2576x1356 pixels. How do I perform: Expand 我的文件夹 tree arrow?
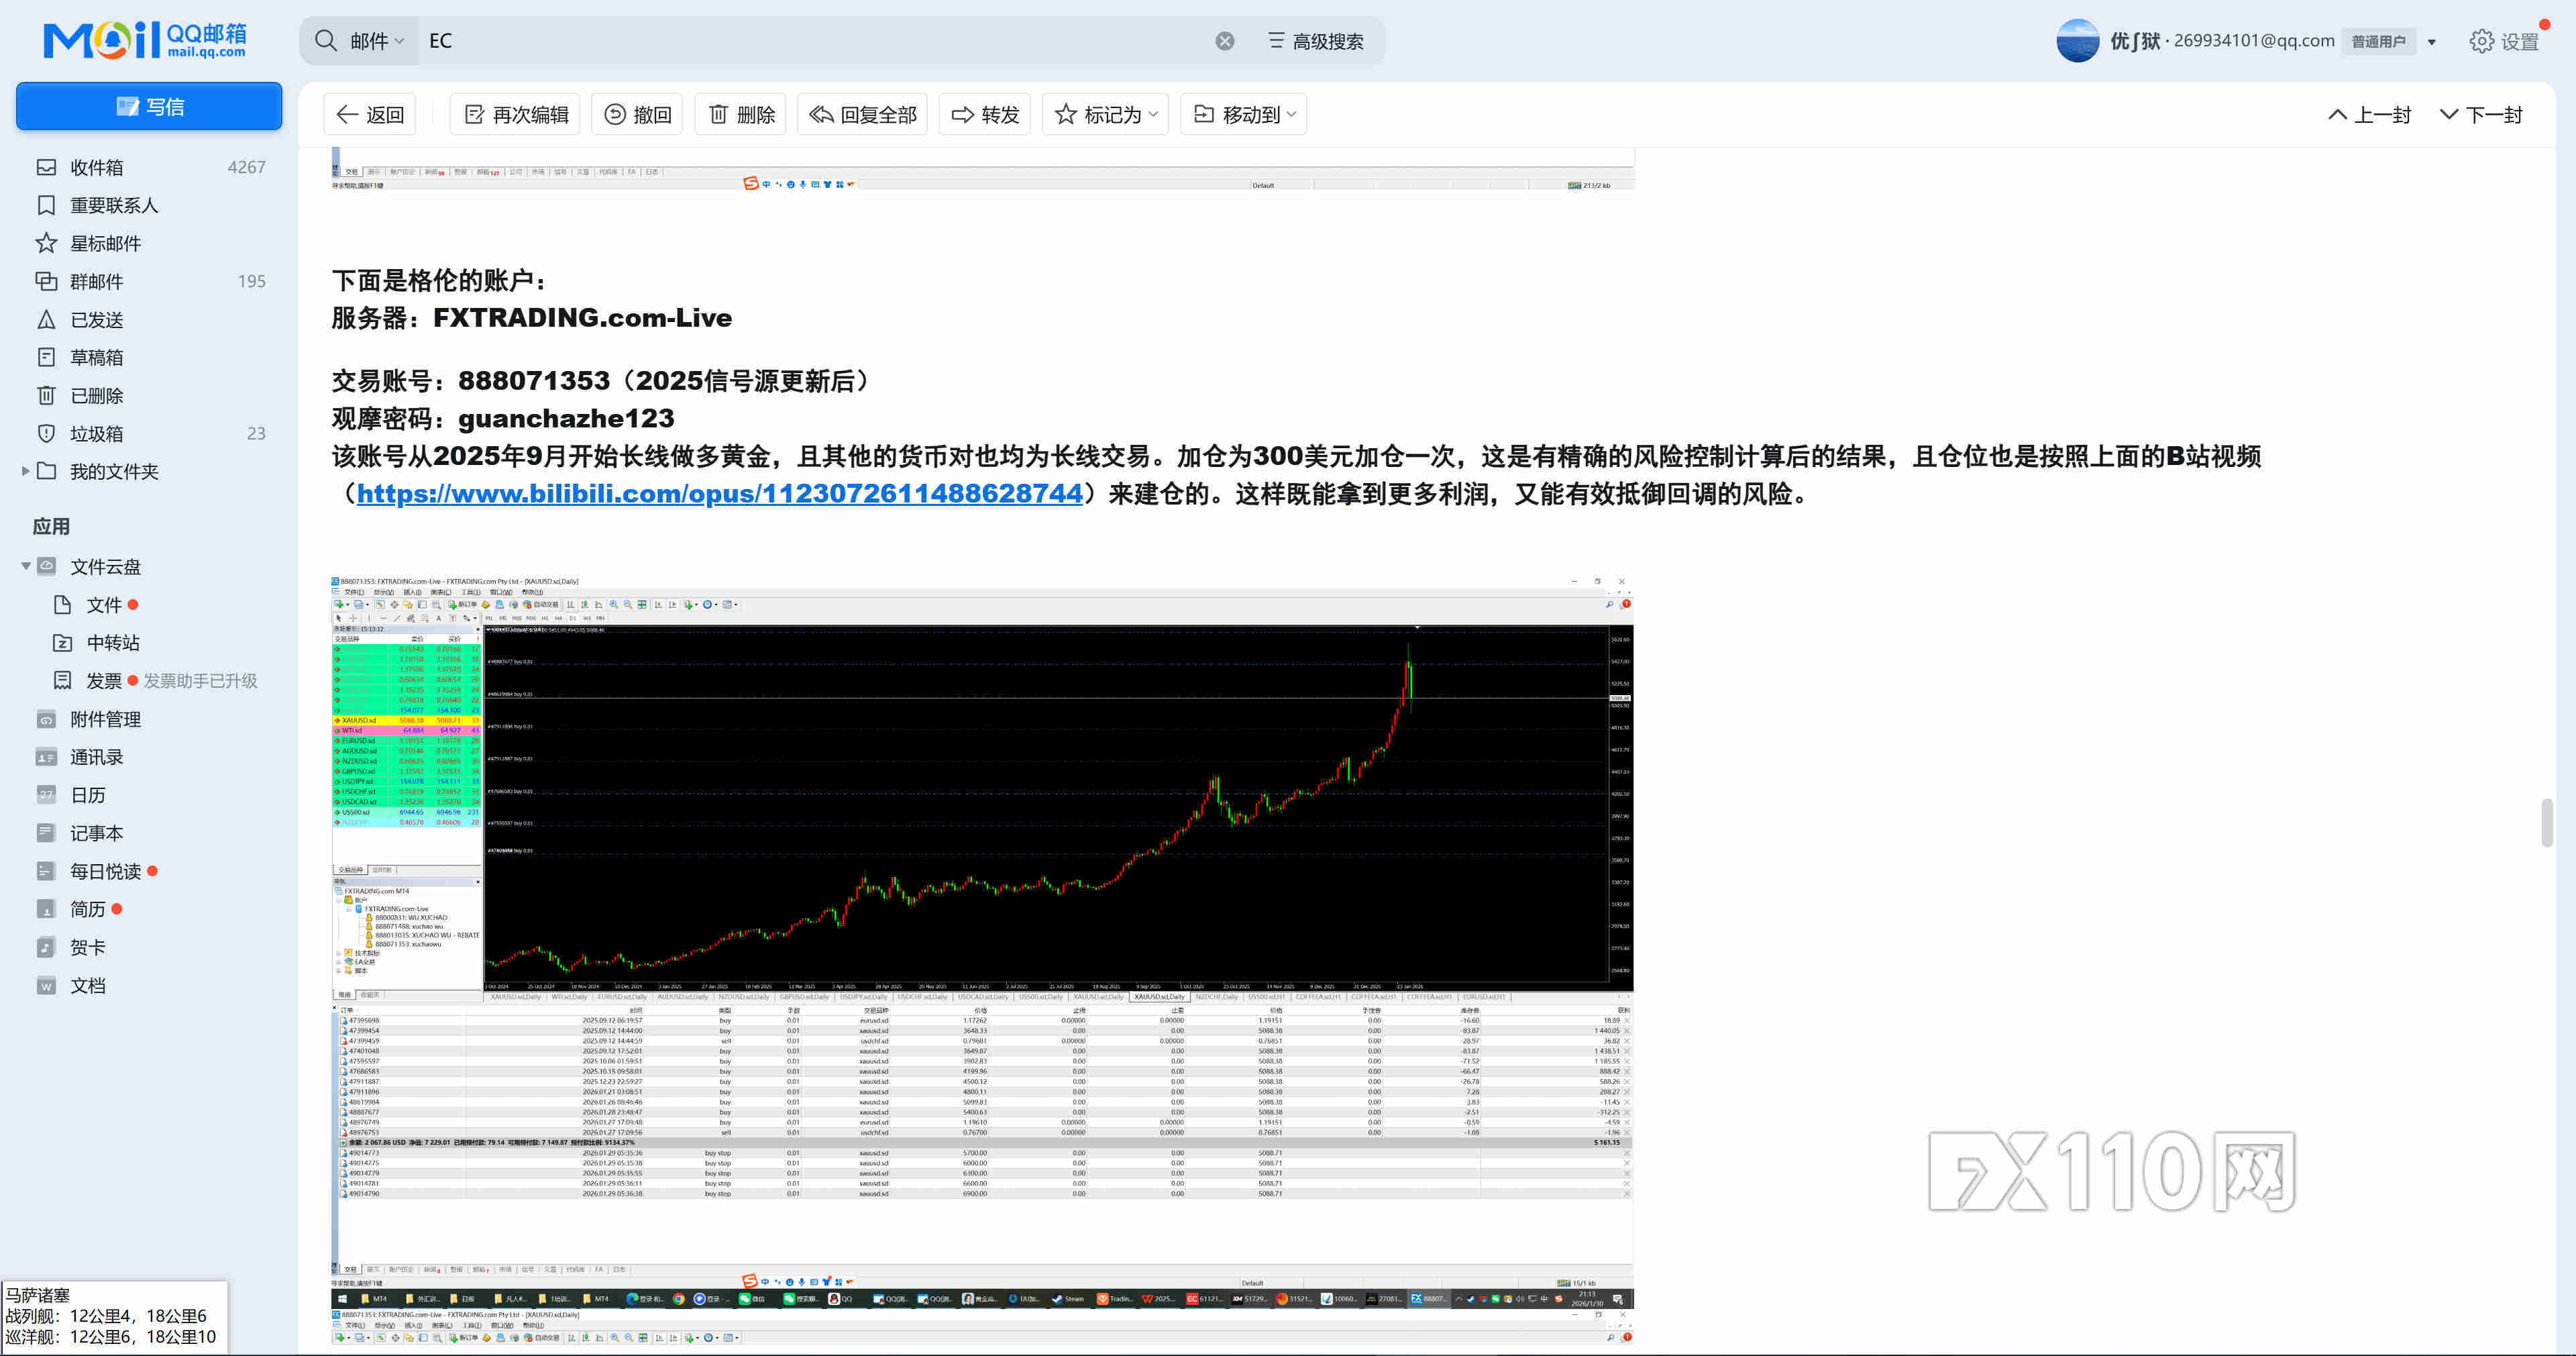pos(25,471)
